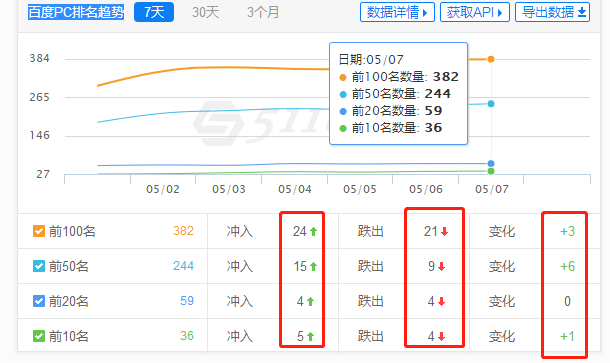Click the +3 change value
The height and width of the screenshot is (363, 610).
(x=567, y=231)
